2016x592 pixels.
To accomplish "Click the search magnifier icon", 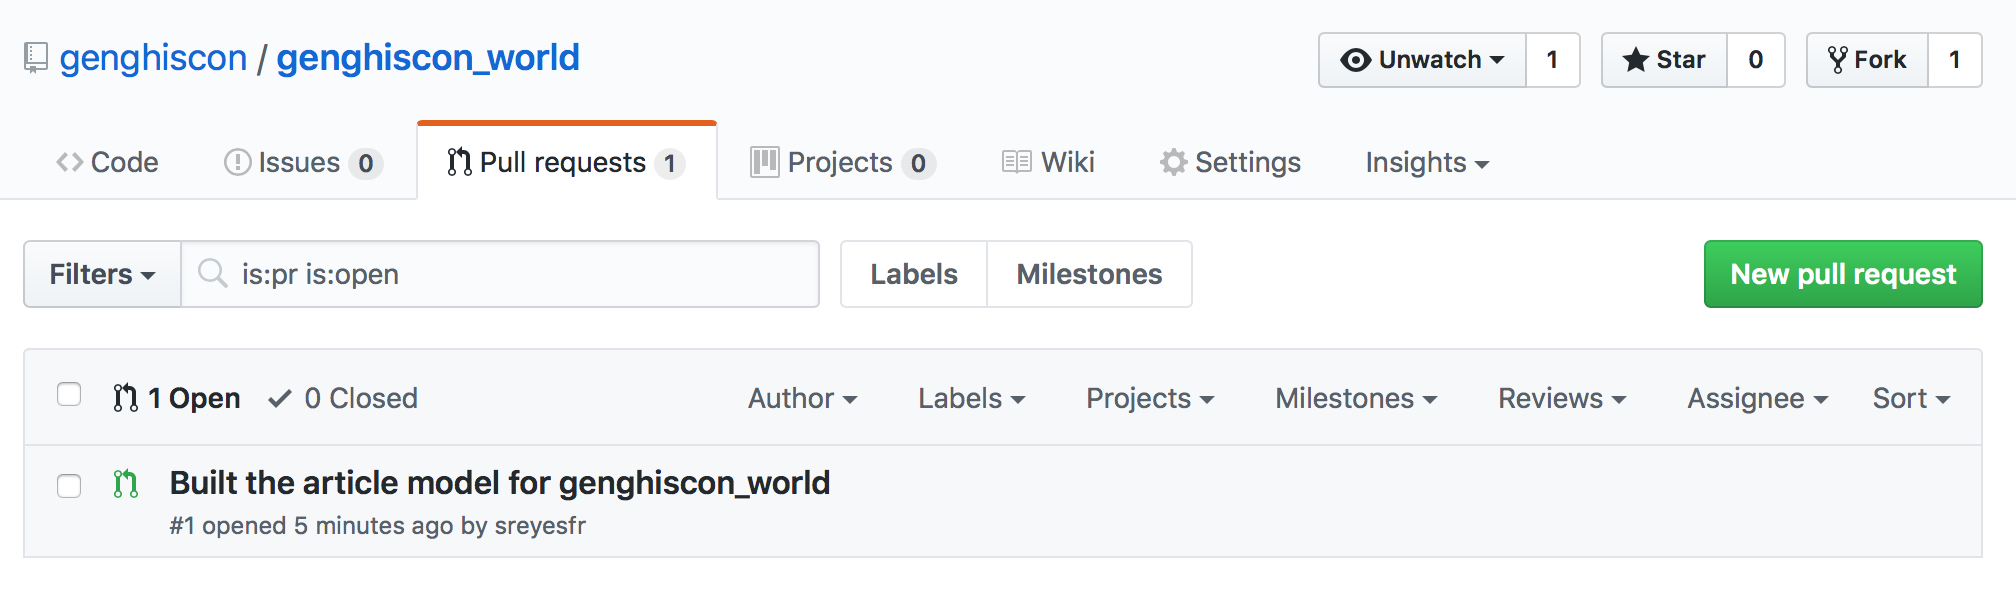I will (212, 273).
